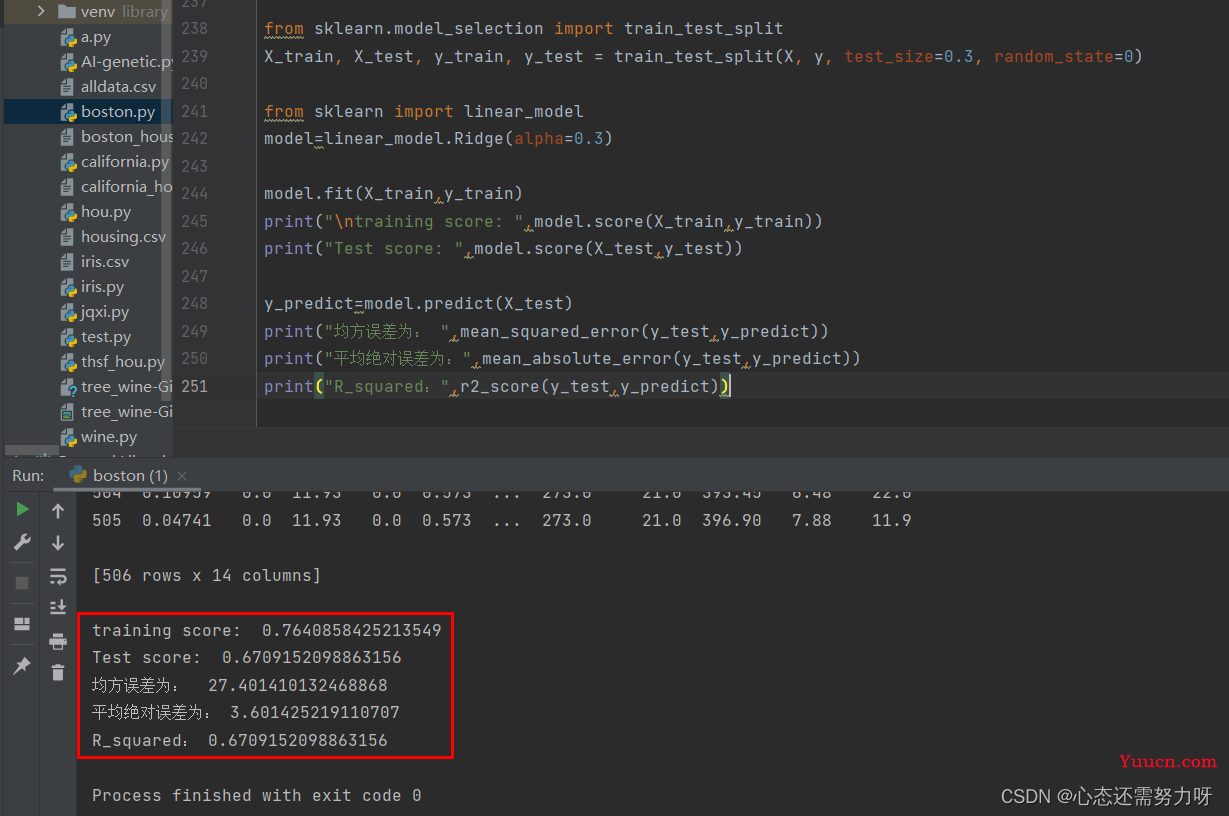Print console output with the printer icon
Image resolution: width=1229 pixels, height=816 pixels.
click(58, 641)
